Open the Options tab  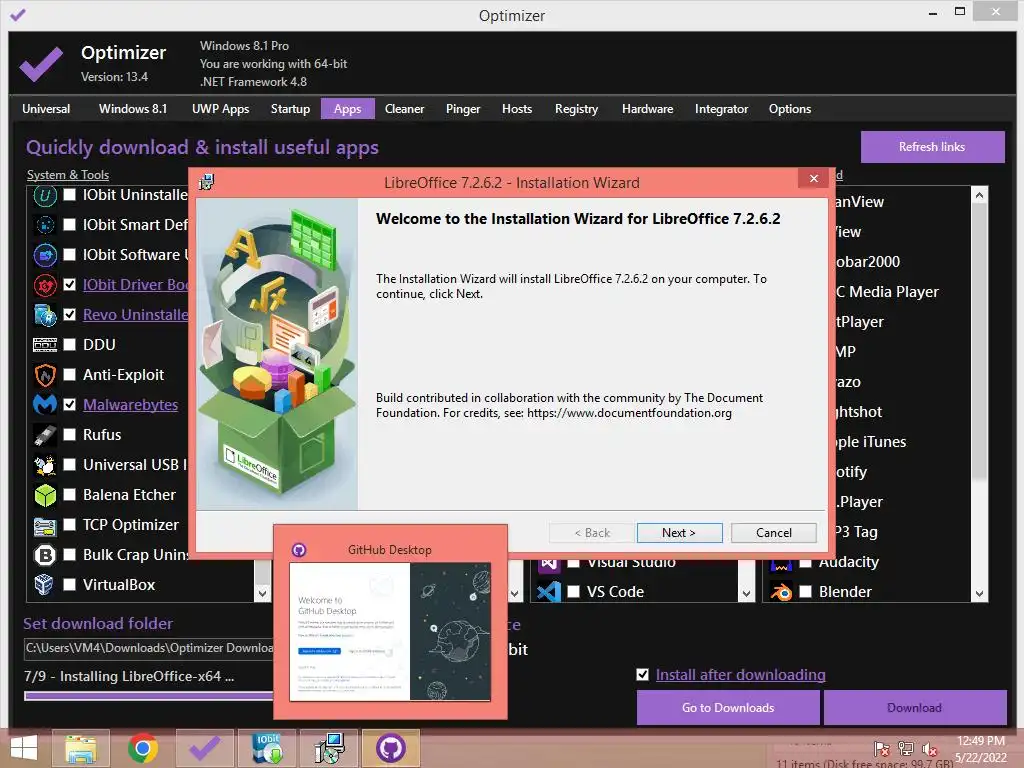(x=790, y=109)
